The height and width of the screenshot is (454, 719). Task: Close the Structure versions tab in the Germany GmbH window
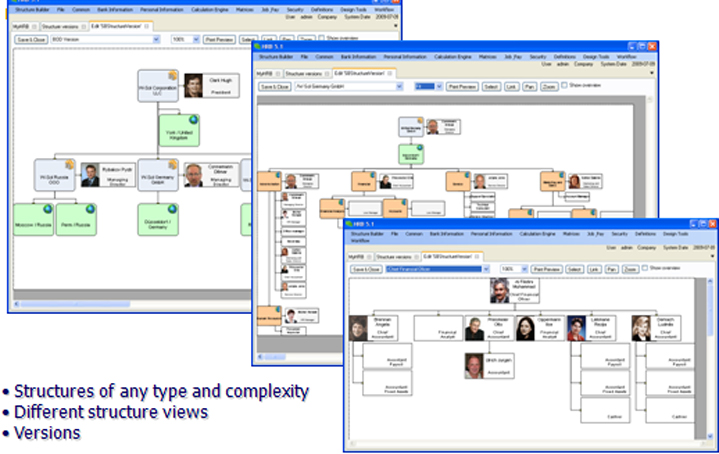[x=327, y=74]
